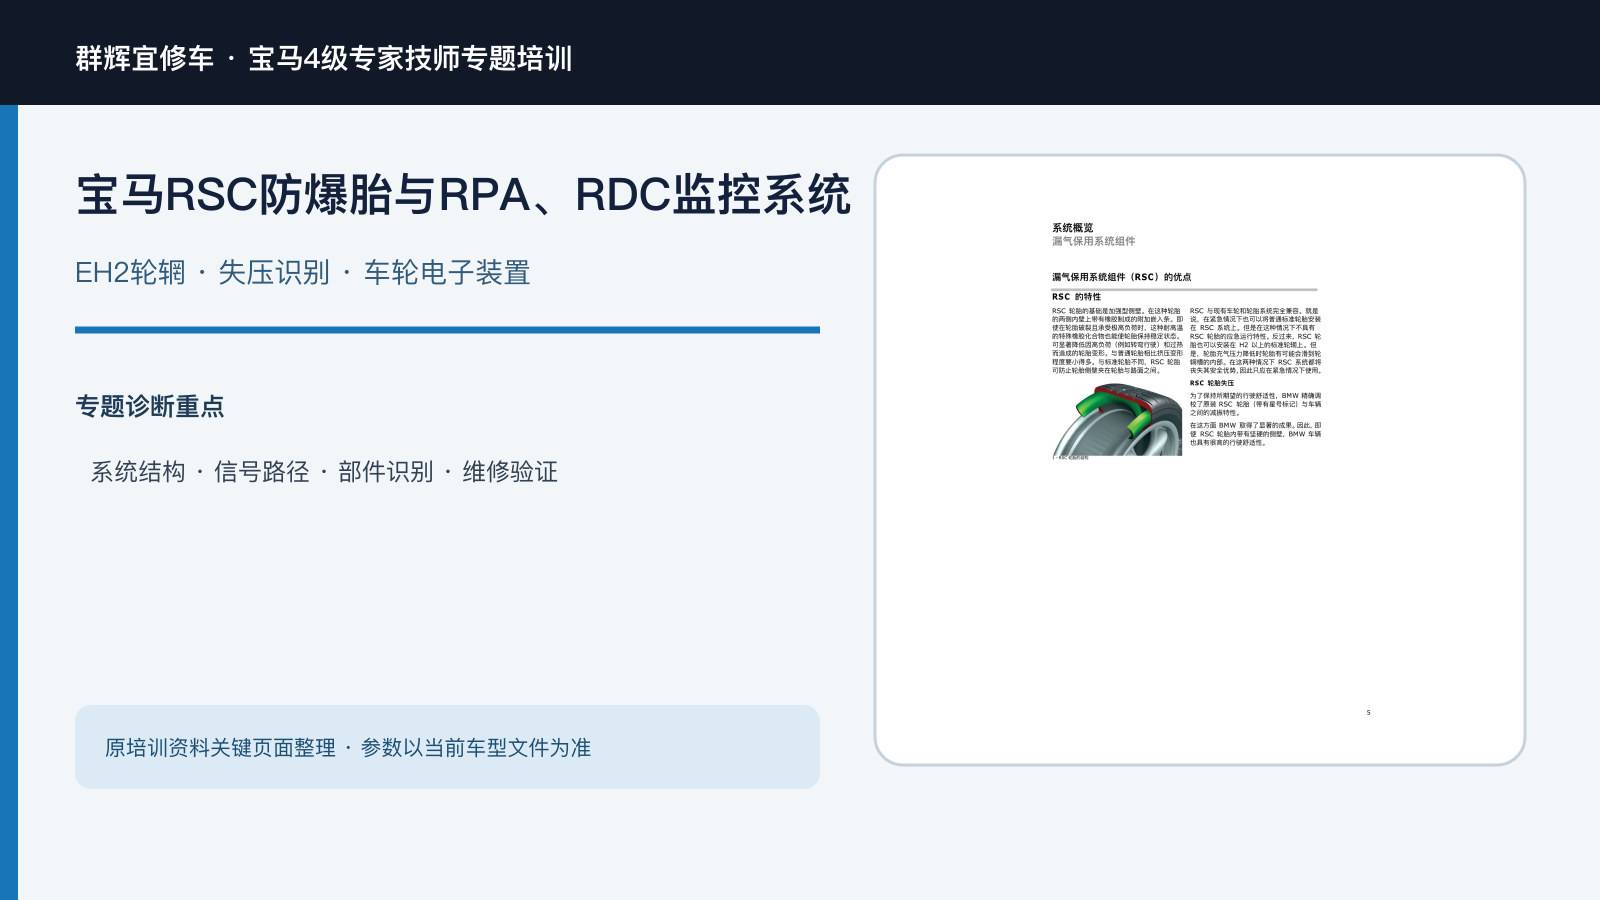Click the RSC 的特性 subheading
The height and width of the screenshot is (900, 1600).
(x=1076, y=297)
